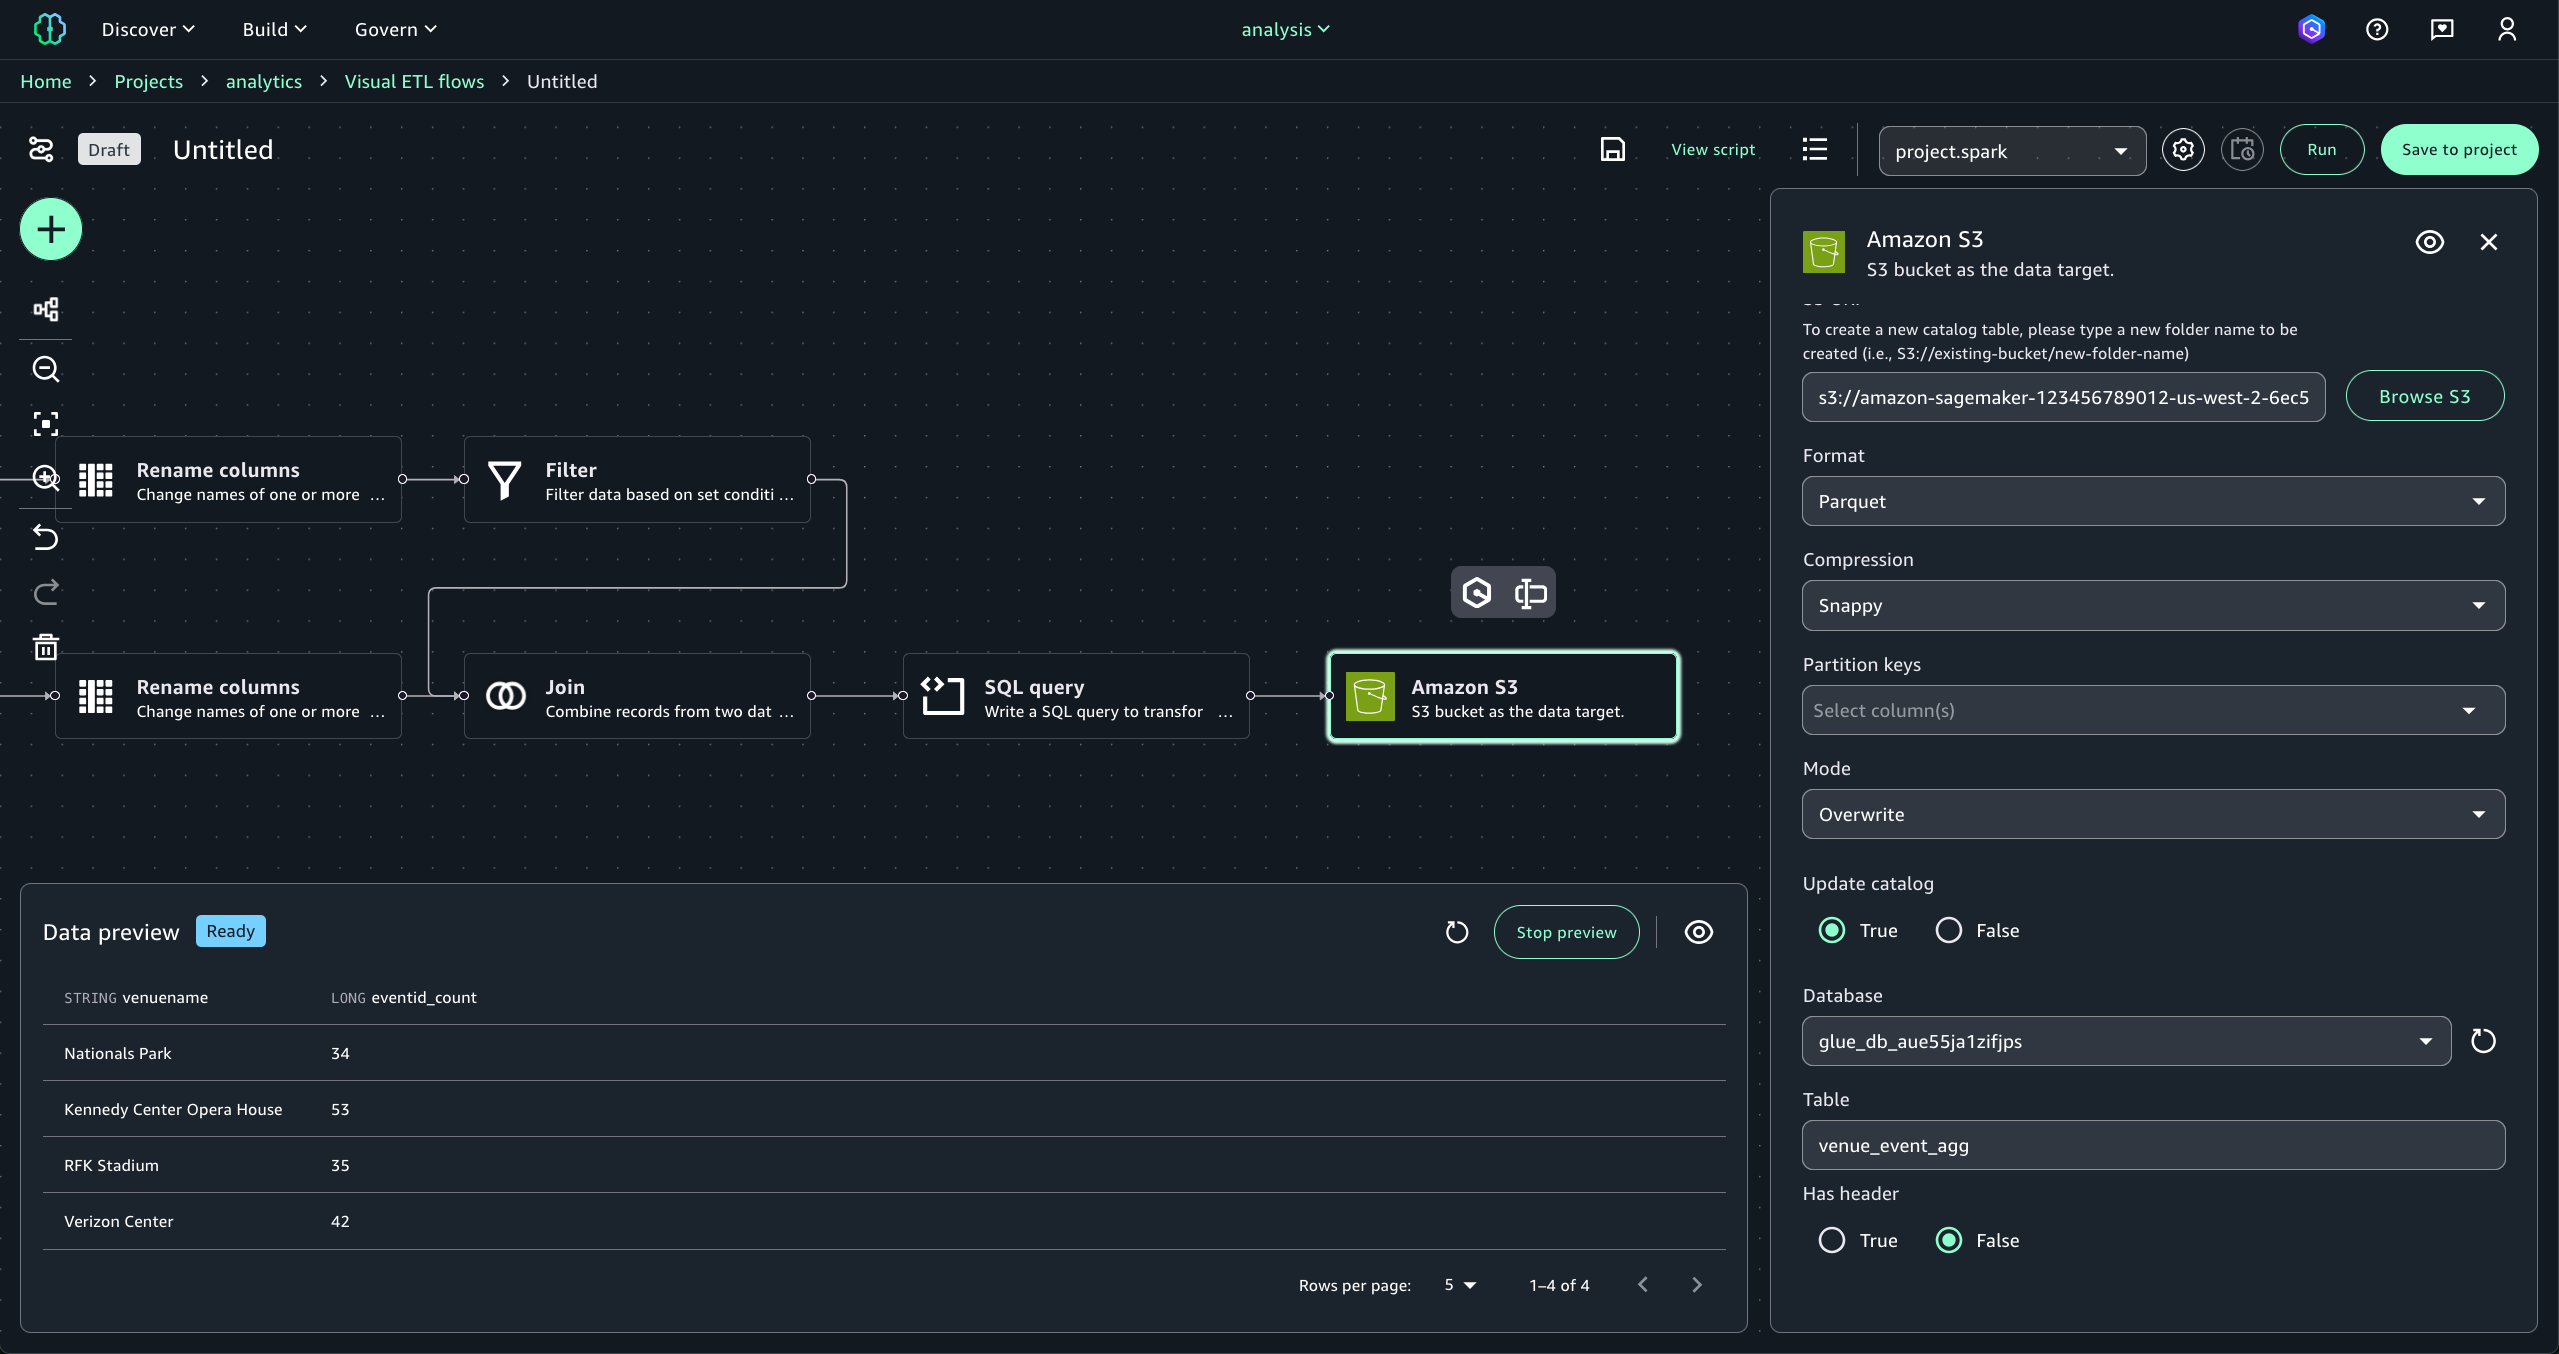
Task: Click the View script link
Action: pyautogui.click(x=1713, y=150)
